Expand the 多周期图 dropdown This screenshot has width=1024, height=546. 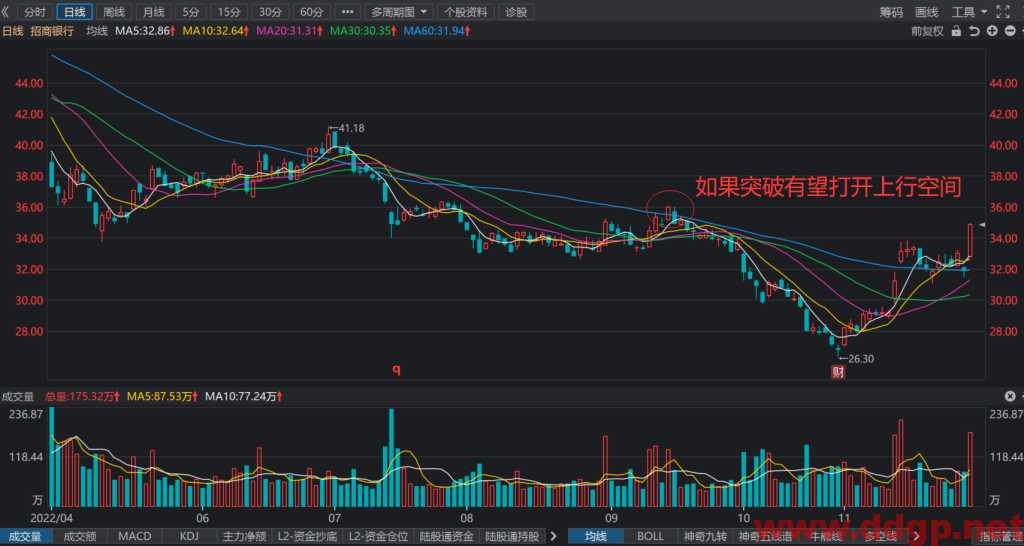click(399, 12)
